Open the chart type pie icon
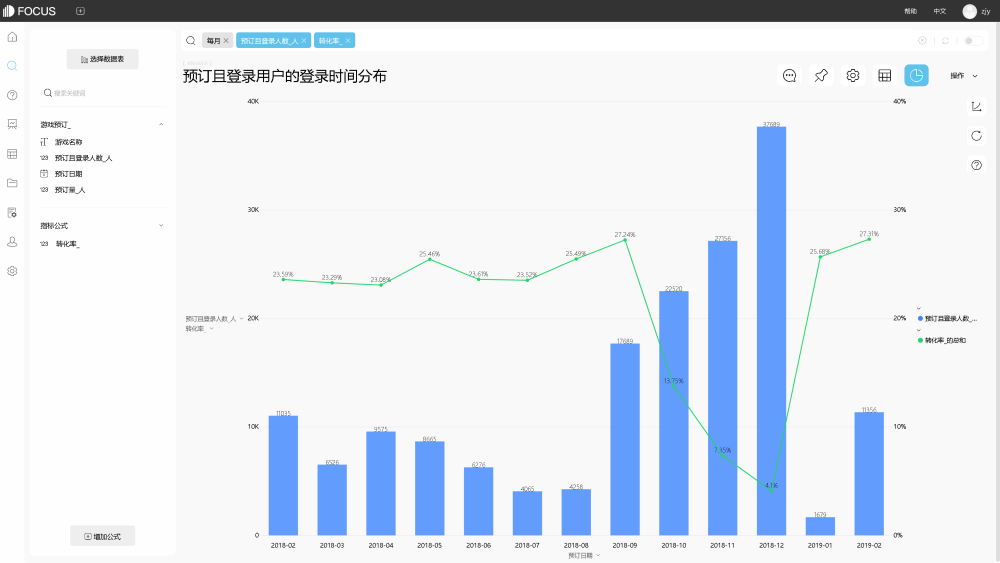This screenshot has height=563, width=1000. (916, 75)
